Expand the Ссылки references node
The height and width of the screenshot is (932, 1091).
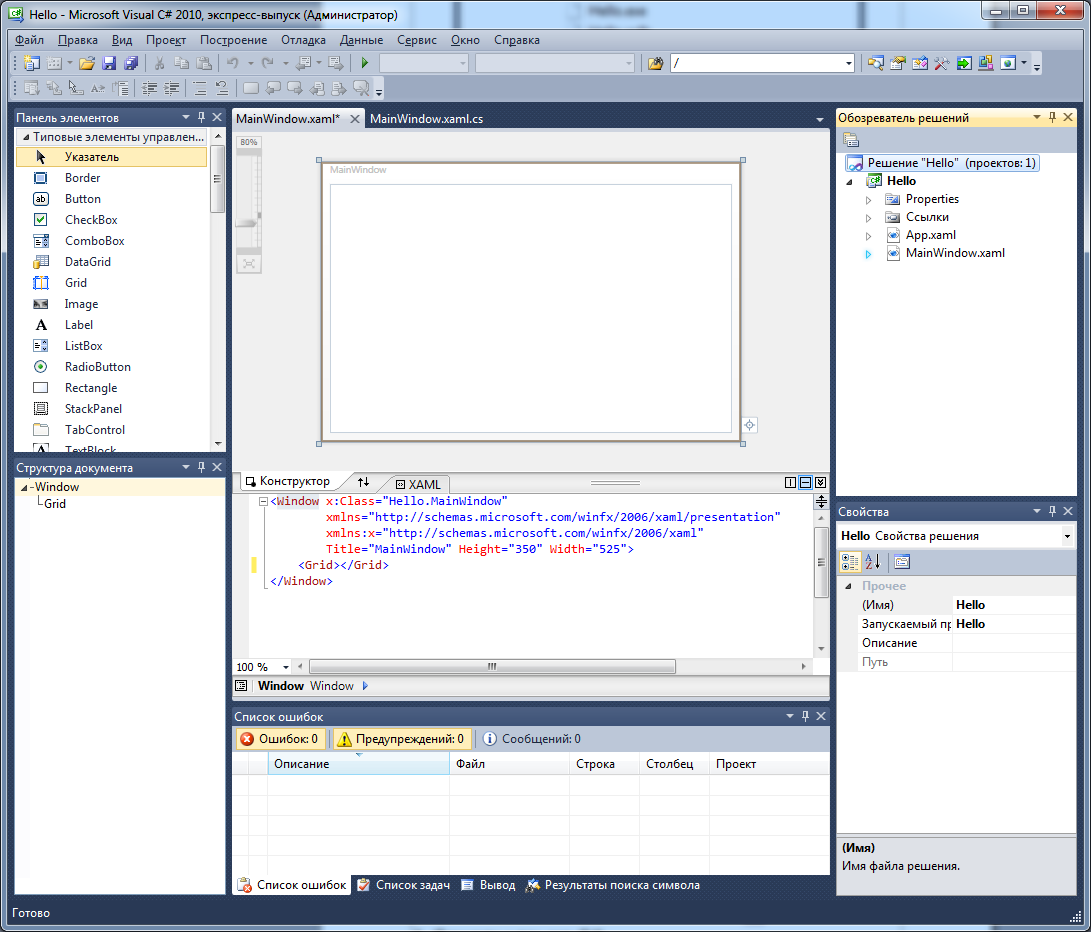(868, 218)
